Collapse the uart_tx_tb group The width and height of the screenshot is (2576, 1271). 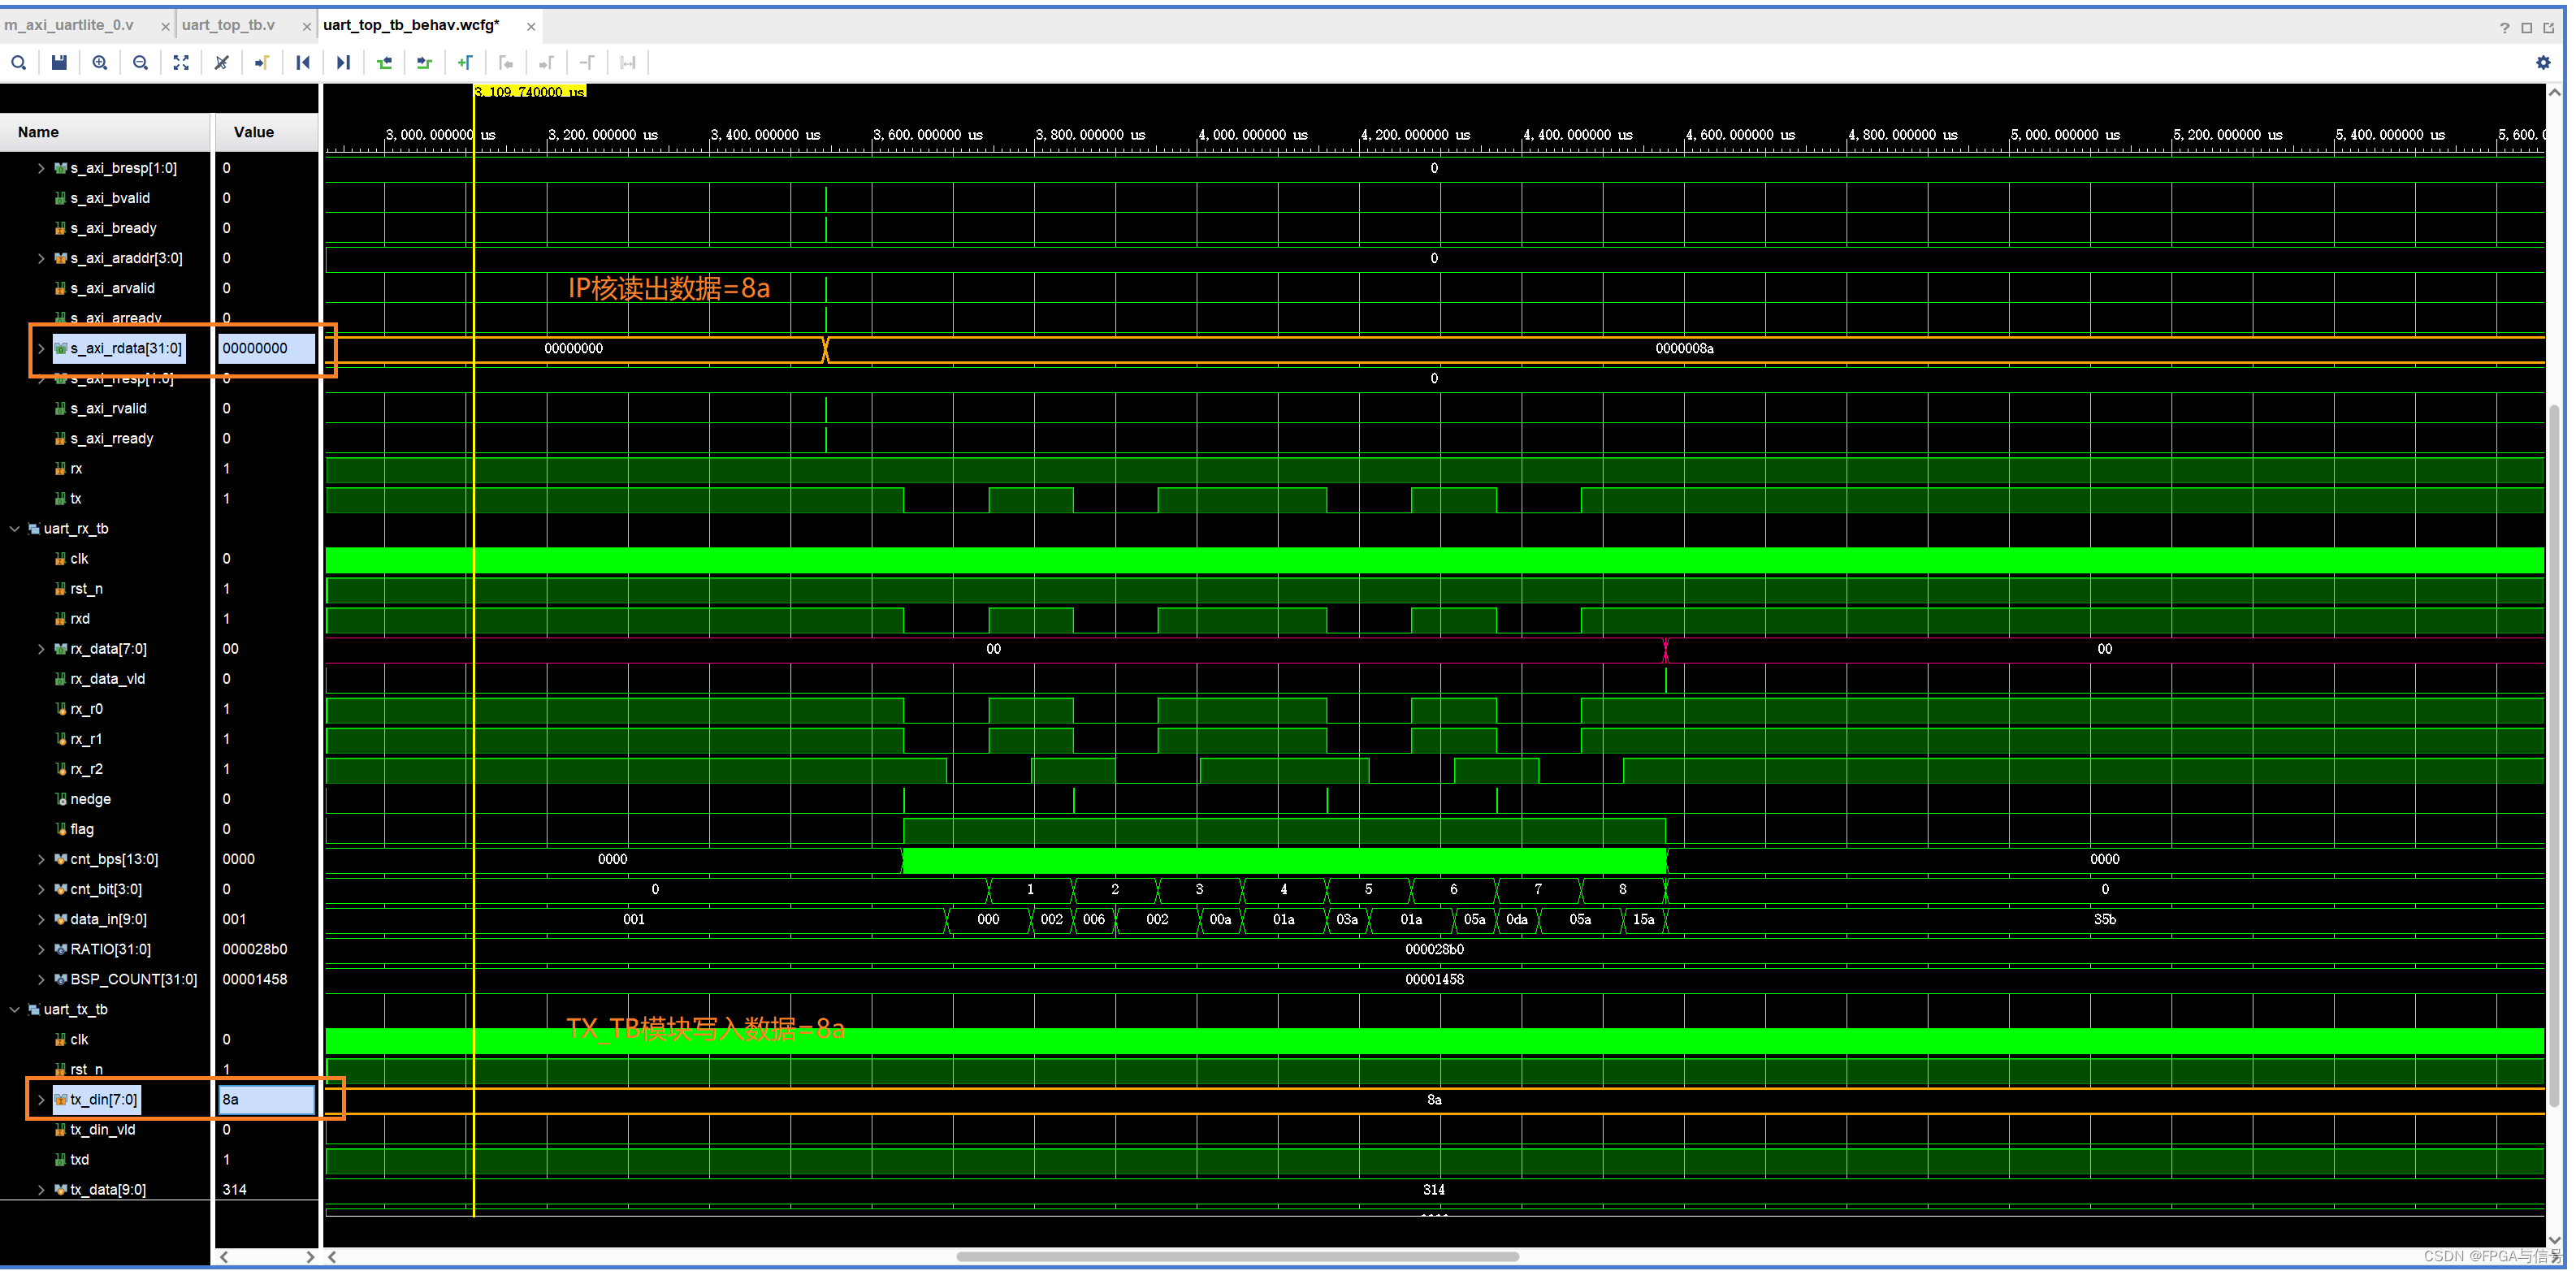15,1009
